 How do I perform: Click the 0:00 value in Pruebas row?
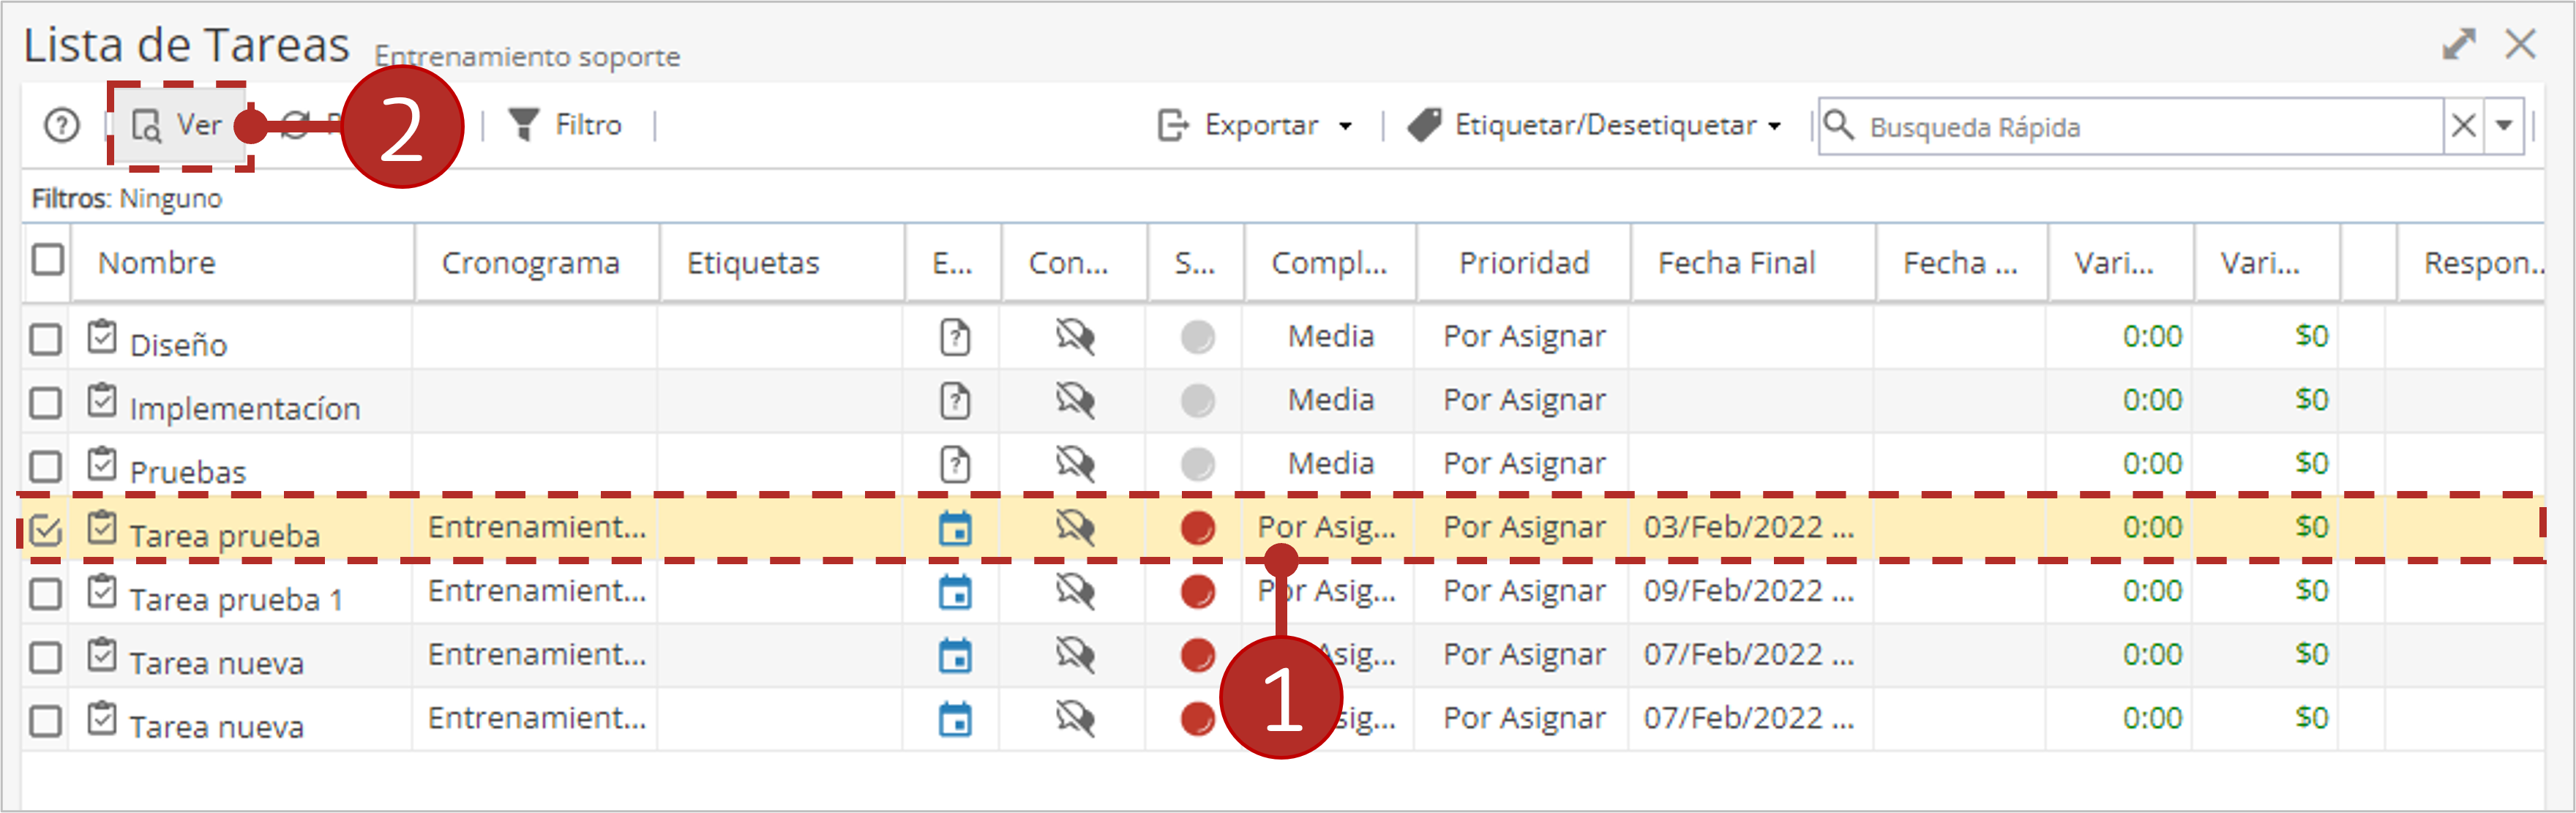pyautogui.click(x=2152, y=463)
